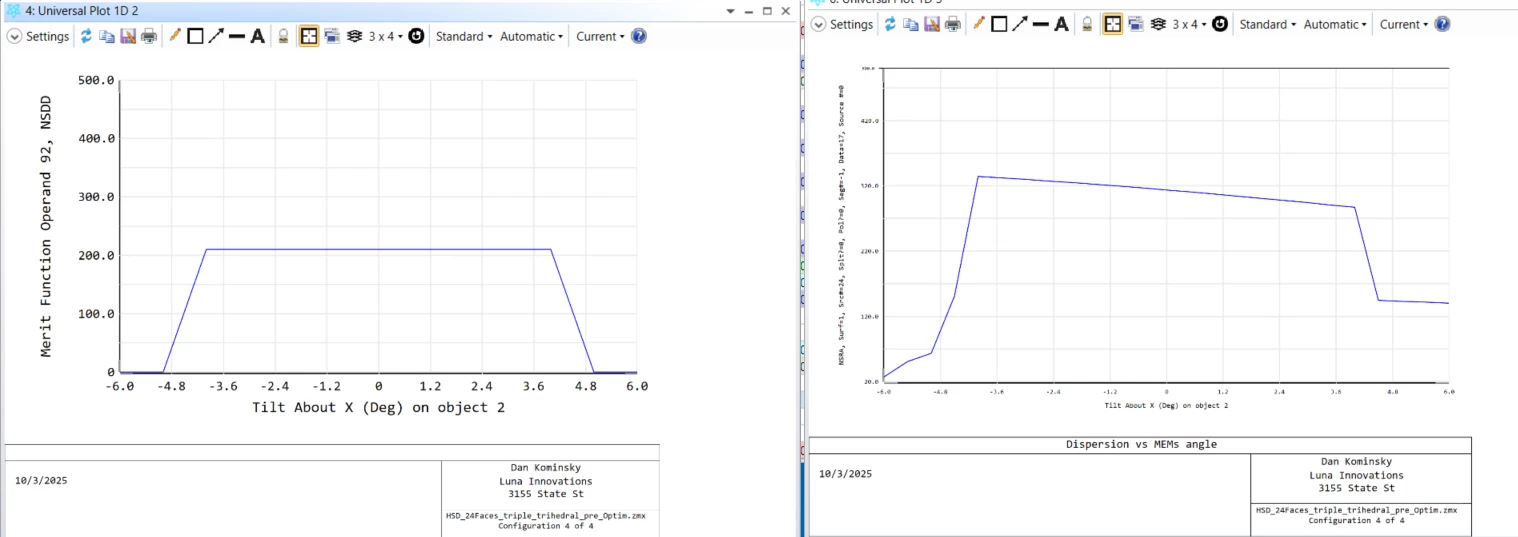This screenshot has height=537, width=1518.
Task: Select line annotation tool in left window
Action: click(x=237, y=36)
